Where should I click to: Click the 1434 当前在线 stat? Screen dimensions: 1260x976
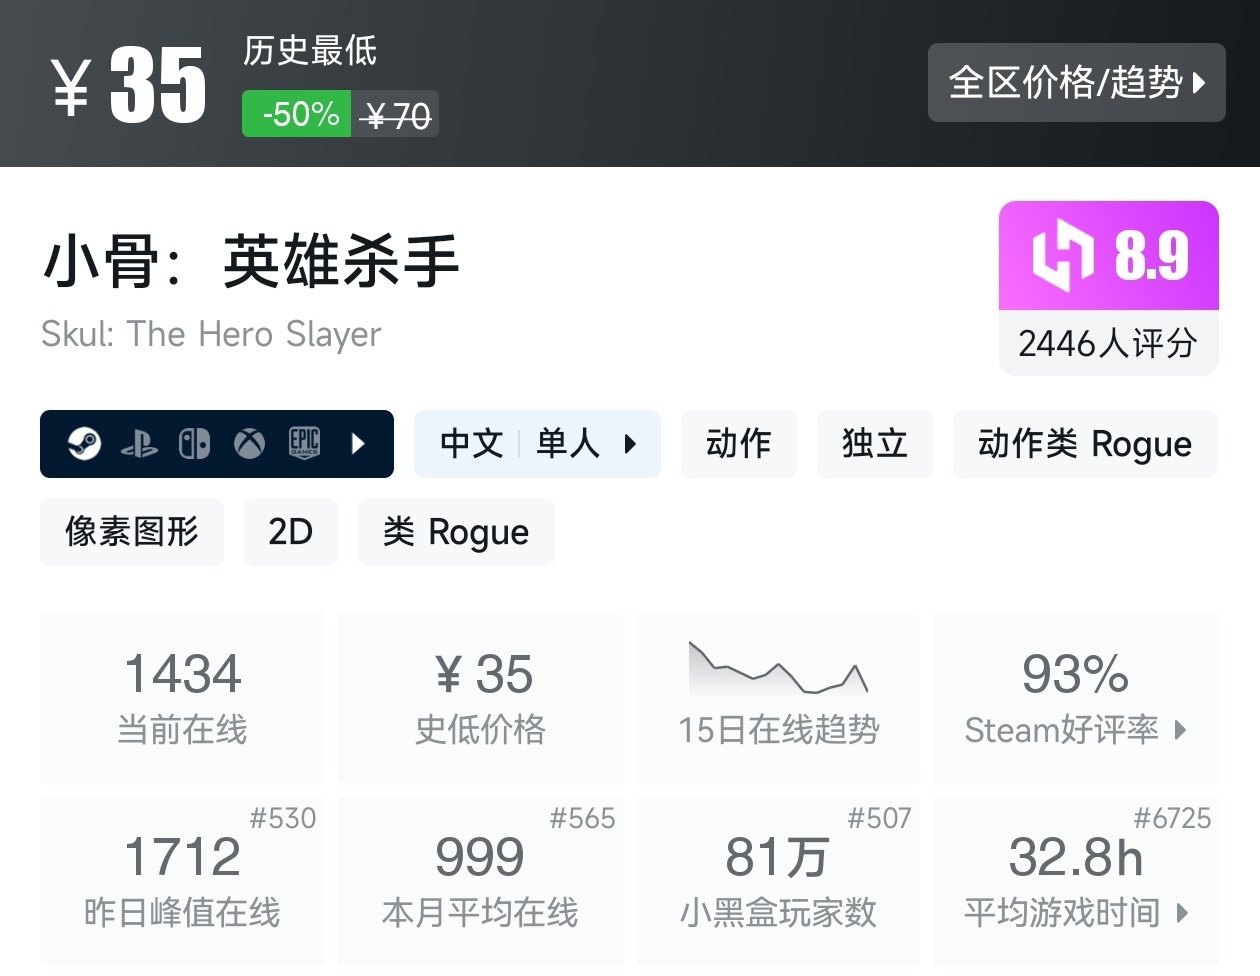[x=182, y=697]
